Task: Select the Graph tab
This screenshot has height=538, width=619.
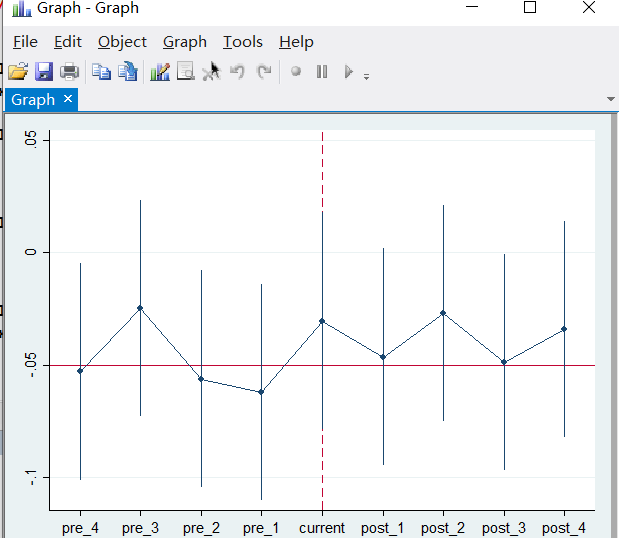Action: coord(33,100)
